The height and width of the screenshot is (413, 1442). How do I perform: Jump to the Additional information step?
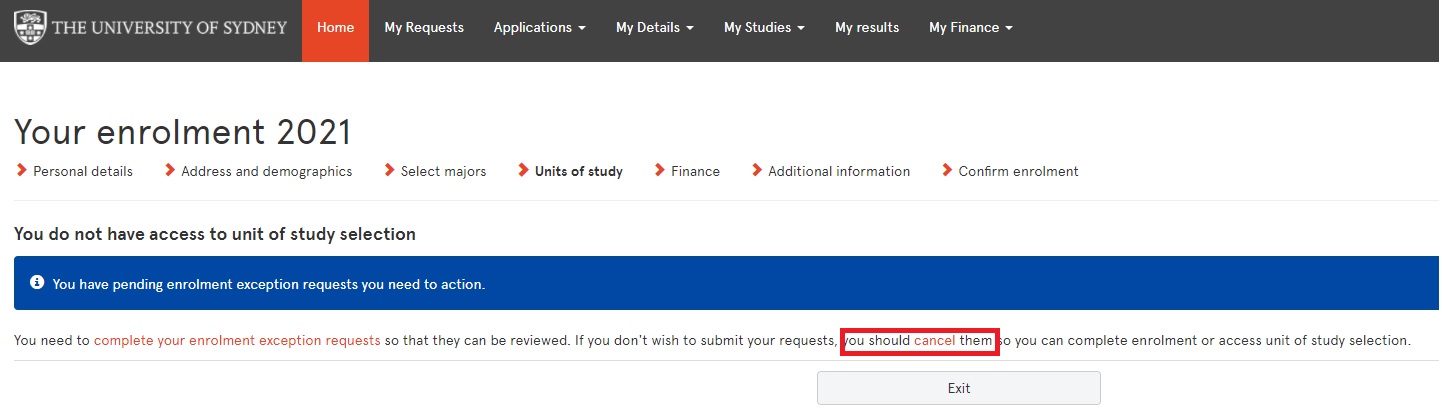[839, 172]
